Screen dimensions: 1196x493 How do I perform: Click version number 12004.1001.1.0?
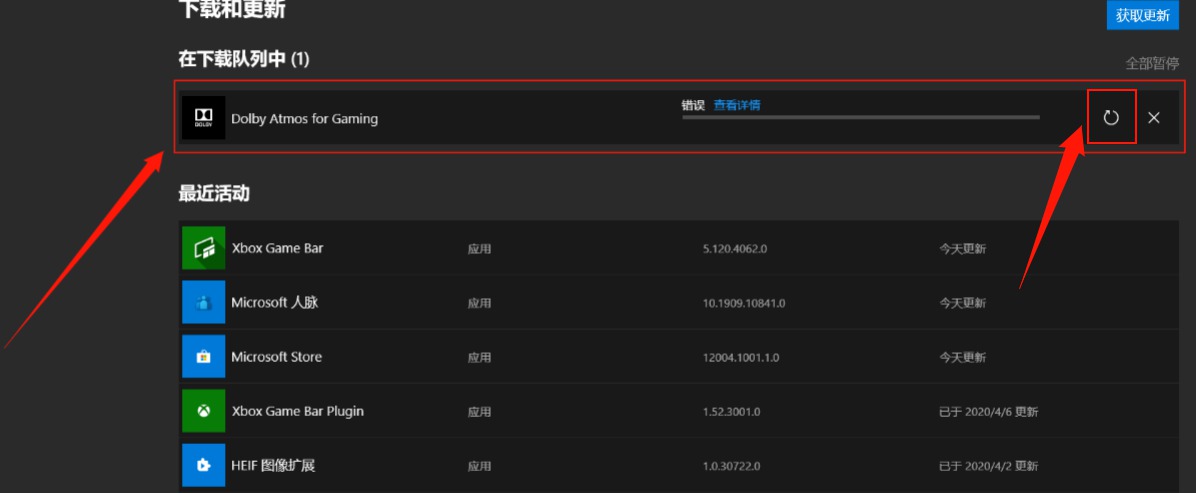[x=741, y=357]
